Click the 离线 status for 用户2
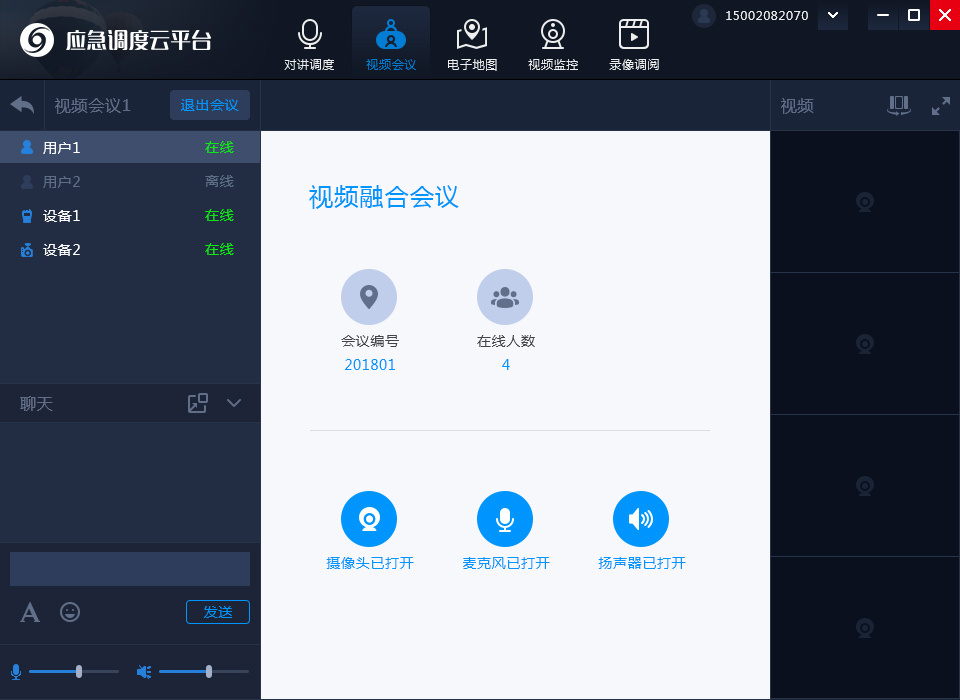960x700 pixels. (x=219, y=181)
